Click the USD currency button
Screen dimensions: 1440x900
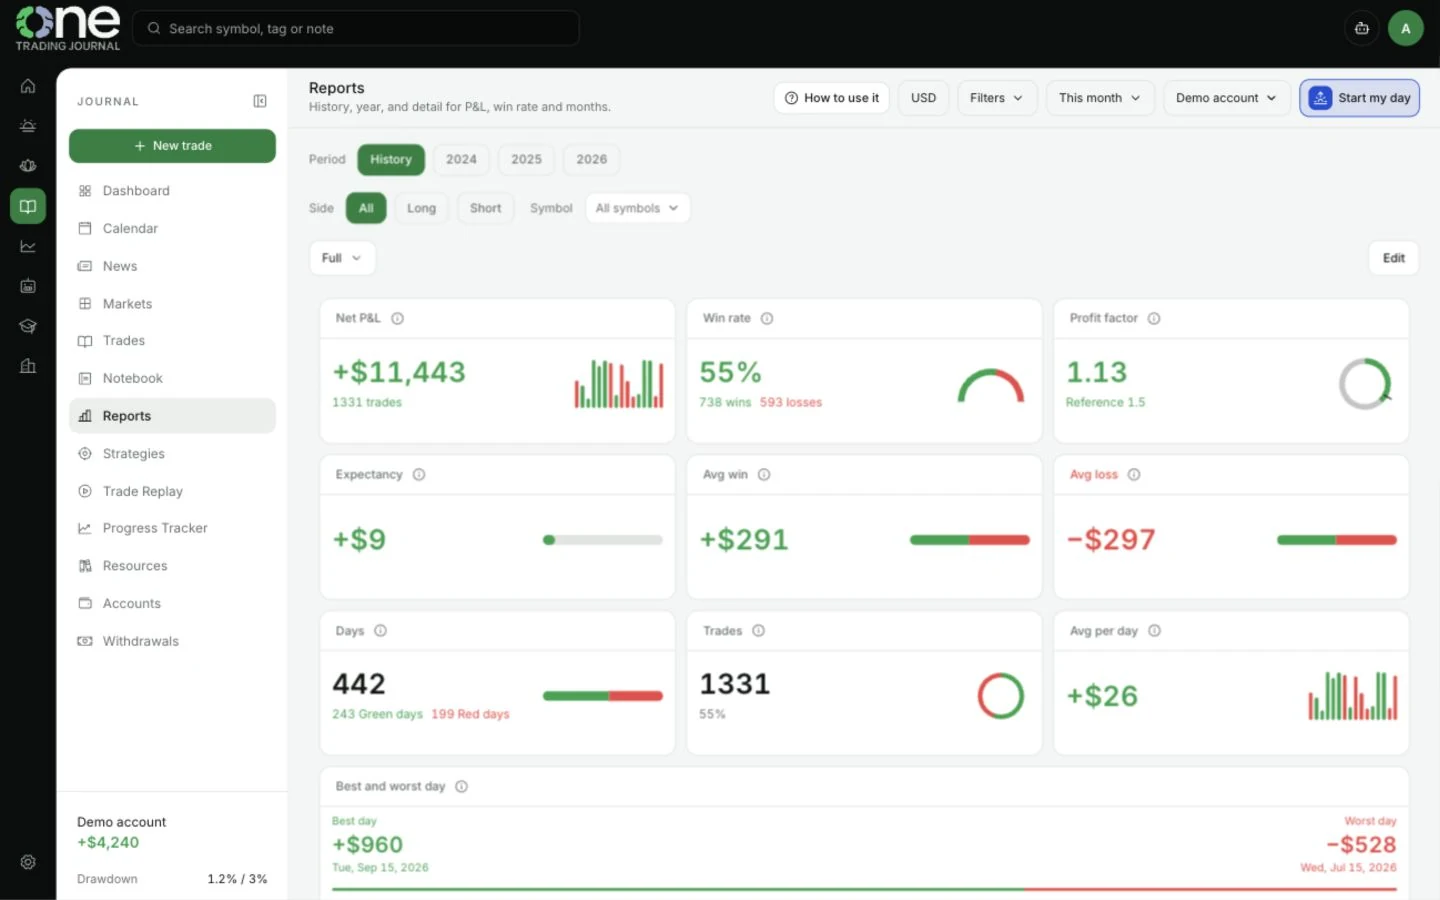tap(923, 98)
